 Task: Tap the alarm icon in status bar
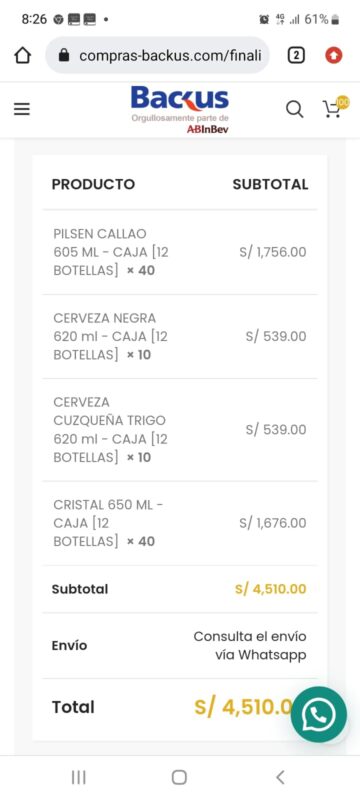[264, 19]
